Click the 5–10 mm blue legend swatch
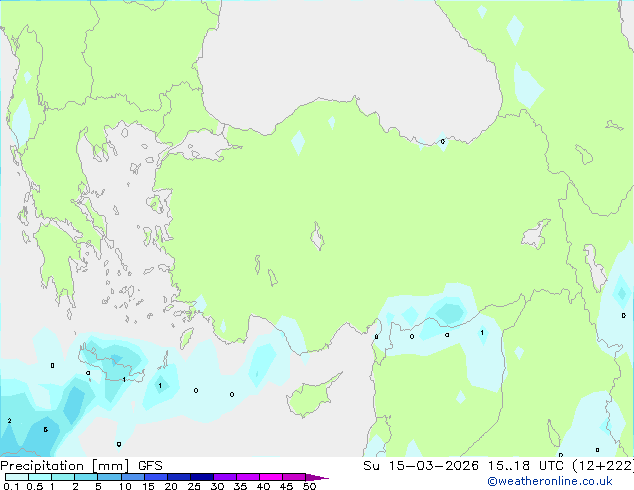The width and height of the screenshot is (634, 490). (x=110, y=477)
